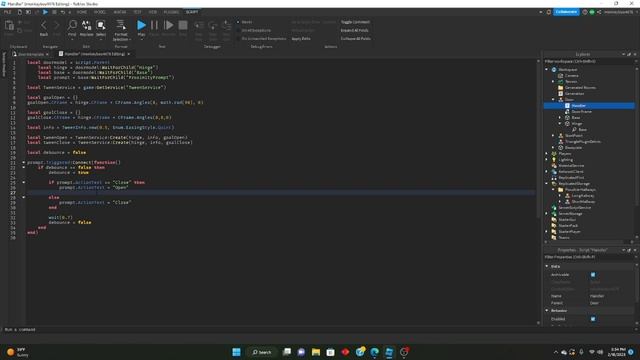Switch to the MODEL ribbon tab
This screenshot has height=360, width=640.
pyautogui.click(x=100, y=12)
